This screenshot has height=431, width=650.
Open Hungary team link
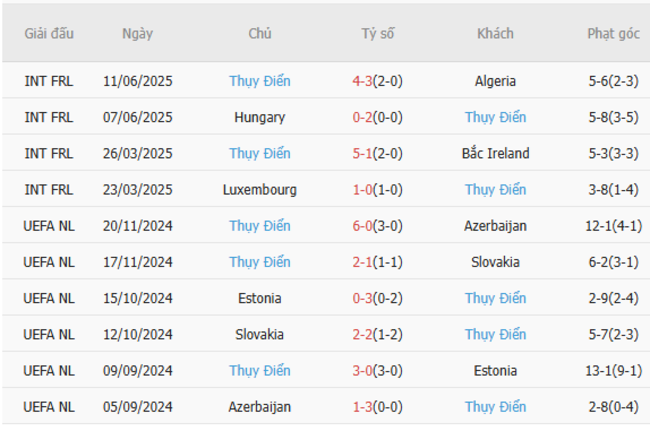(x=260, y=117)
